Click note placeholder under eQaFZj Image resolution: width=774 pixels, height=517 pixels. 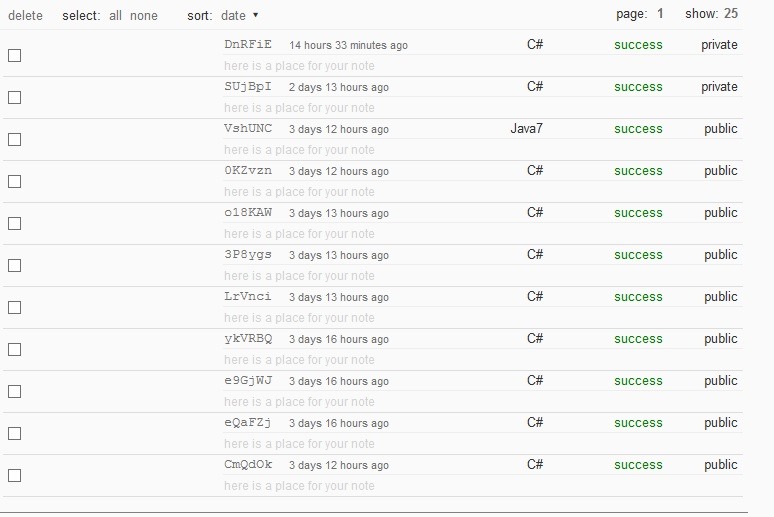[299, 443]
